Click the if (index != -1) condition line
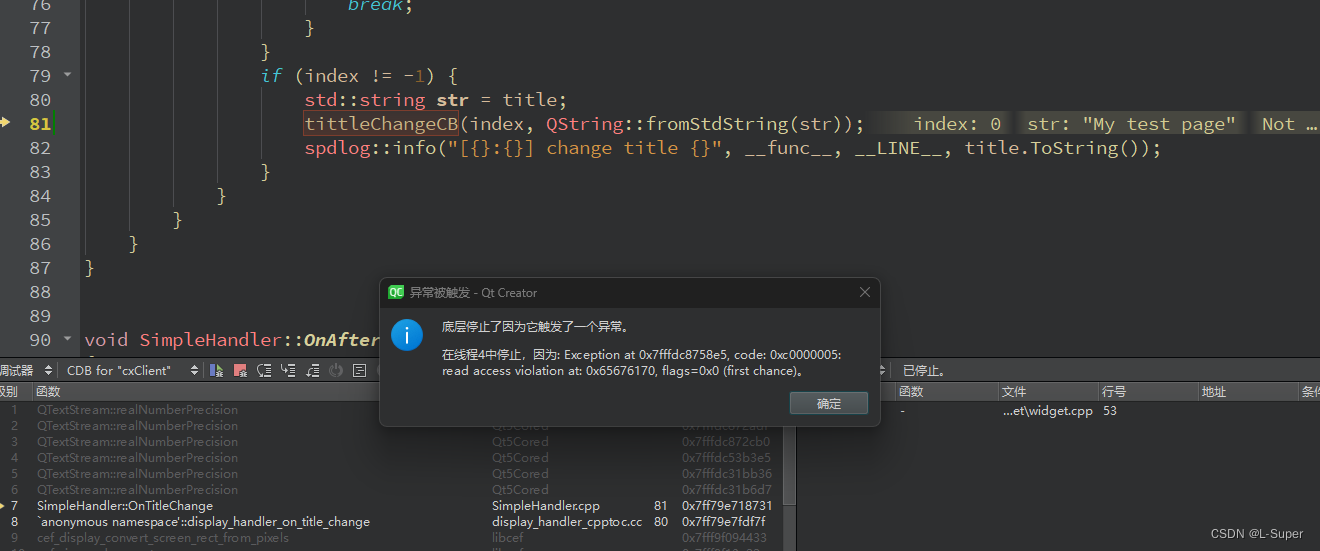The height and width of the screenshot is (551, 1320). (x=359, y=76)
